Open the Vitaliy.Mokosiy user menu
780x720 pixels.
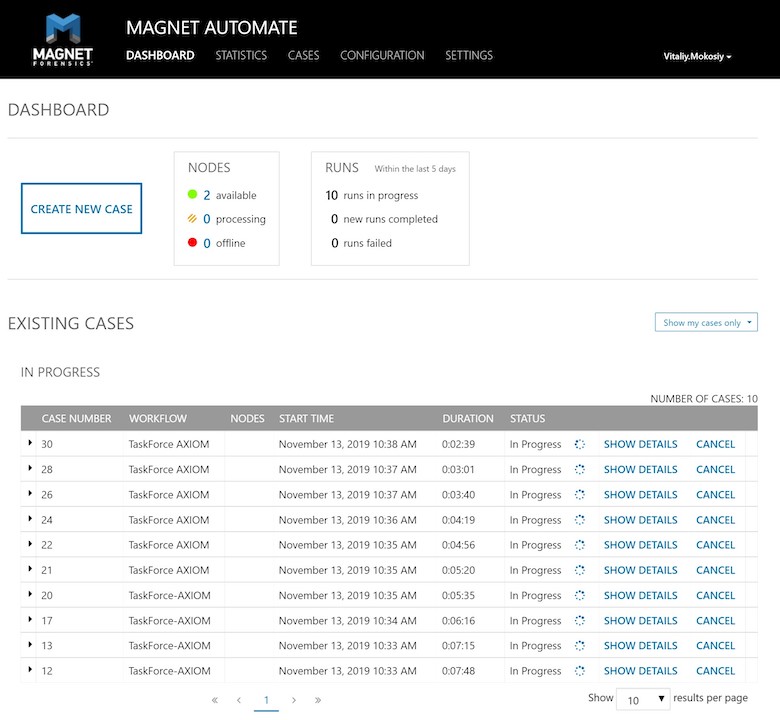tap(697, 56)
